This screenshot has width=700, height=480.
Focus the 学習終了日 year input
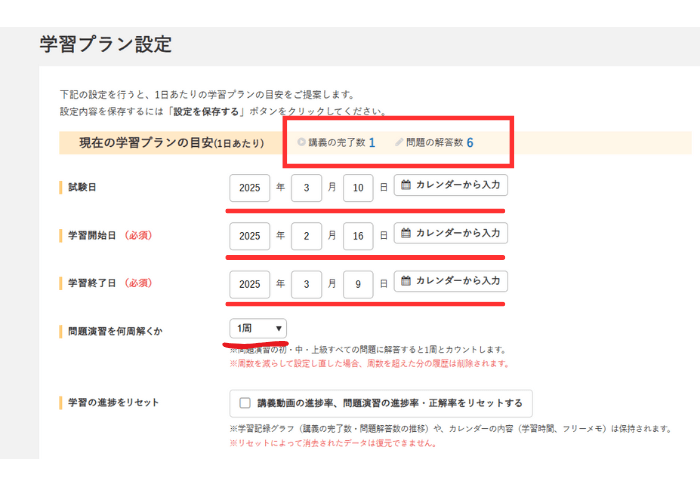click(x=249, y=284)
